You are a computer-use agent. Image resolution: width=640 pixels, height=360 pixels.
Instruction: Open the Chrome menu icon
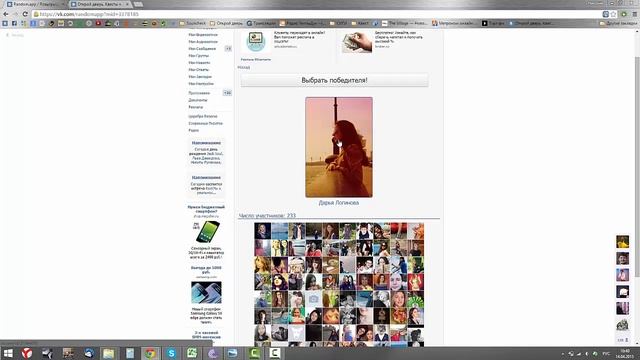(x=635, y=14)
